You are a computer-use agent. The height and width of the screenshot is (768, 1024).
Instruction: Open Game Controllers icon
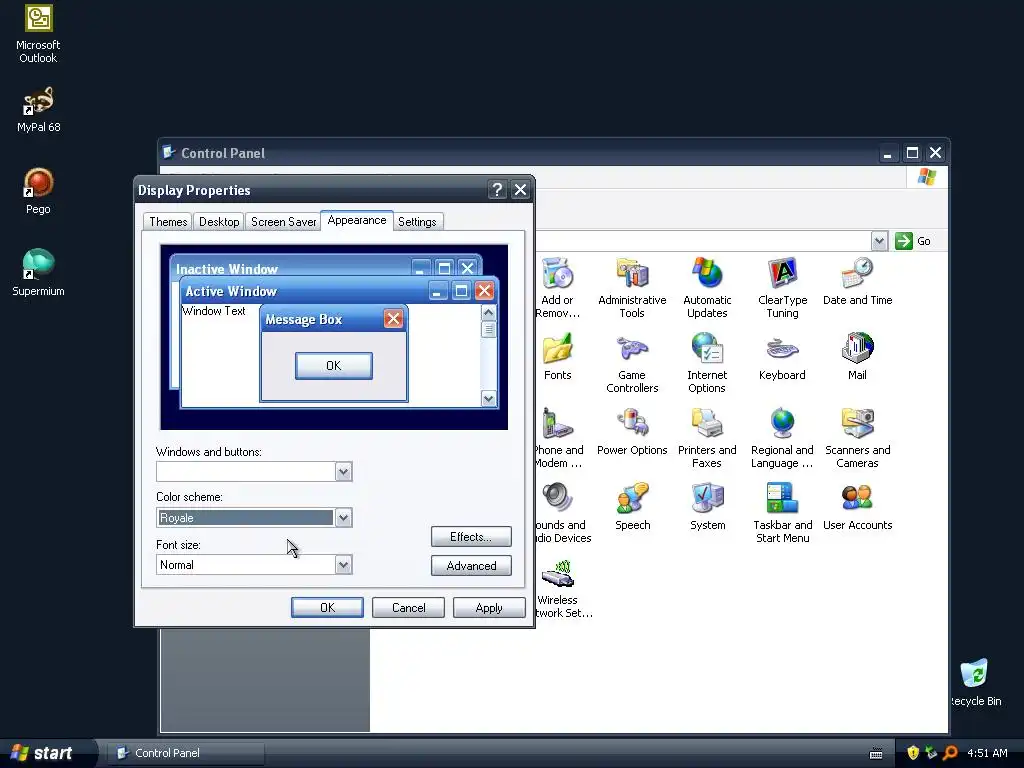(x=632, y=362)
